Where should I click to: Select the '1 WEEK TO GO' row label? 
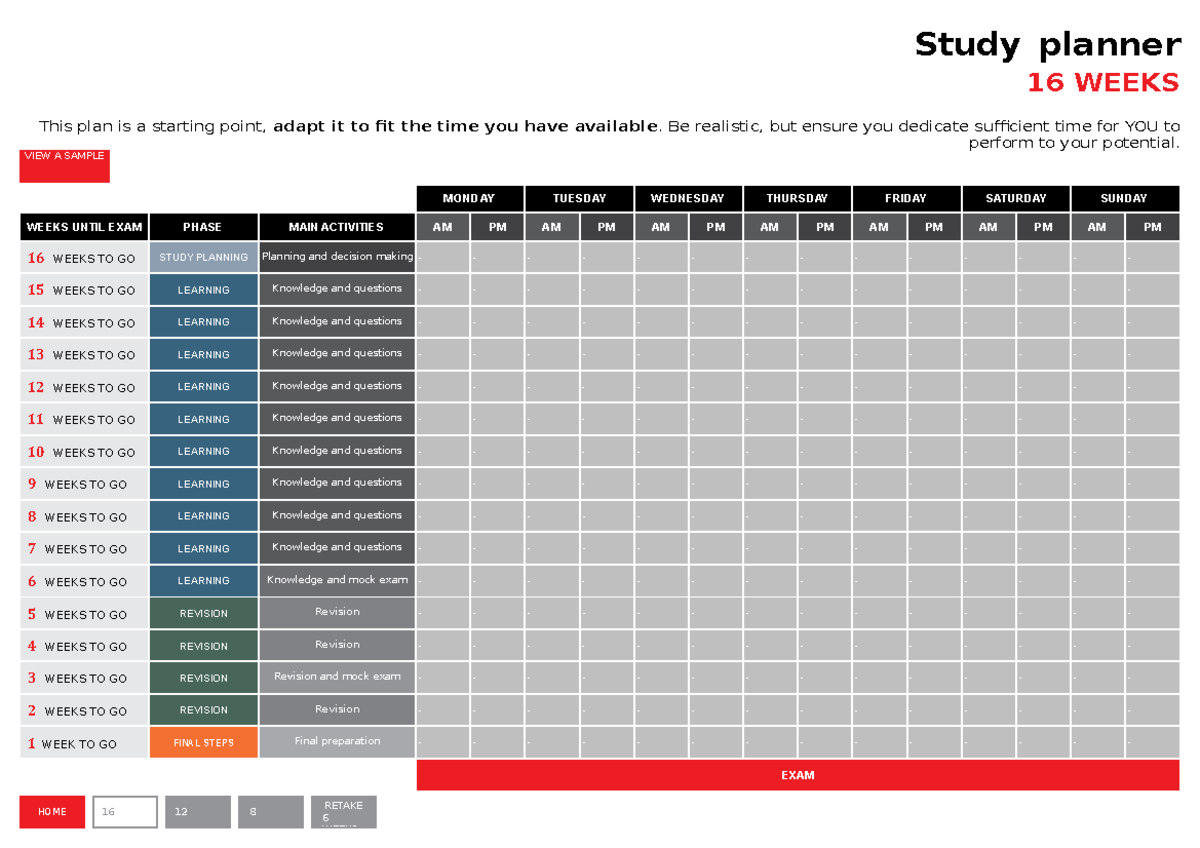[83, 742]
